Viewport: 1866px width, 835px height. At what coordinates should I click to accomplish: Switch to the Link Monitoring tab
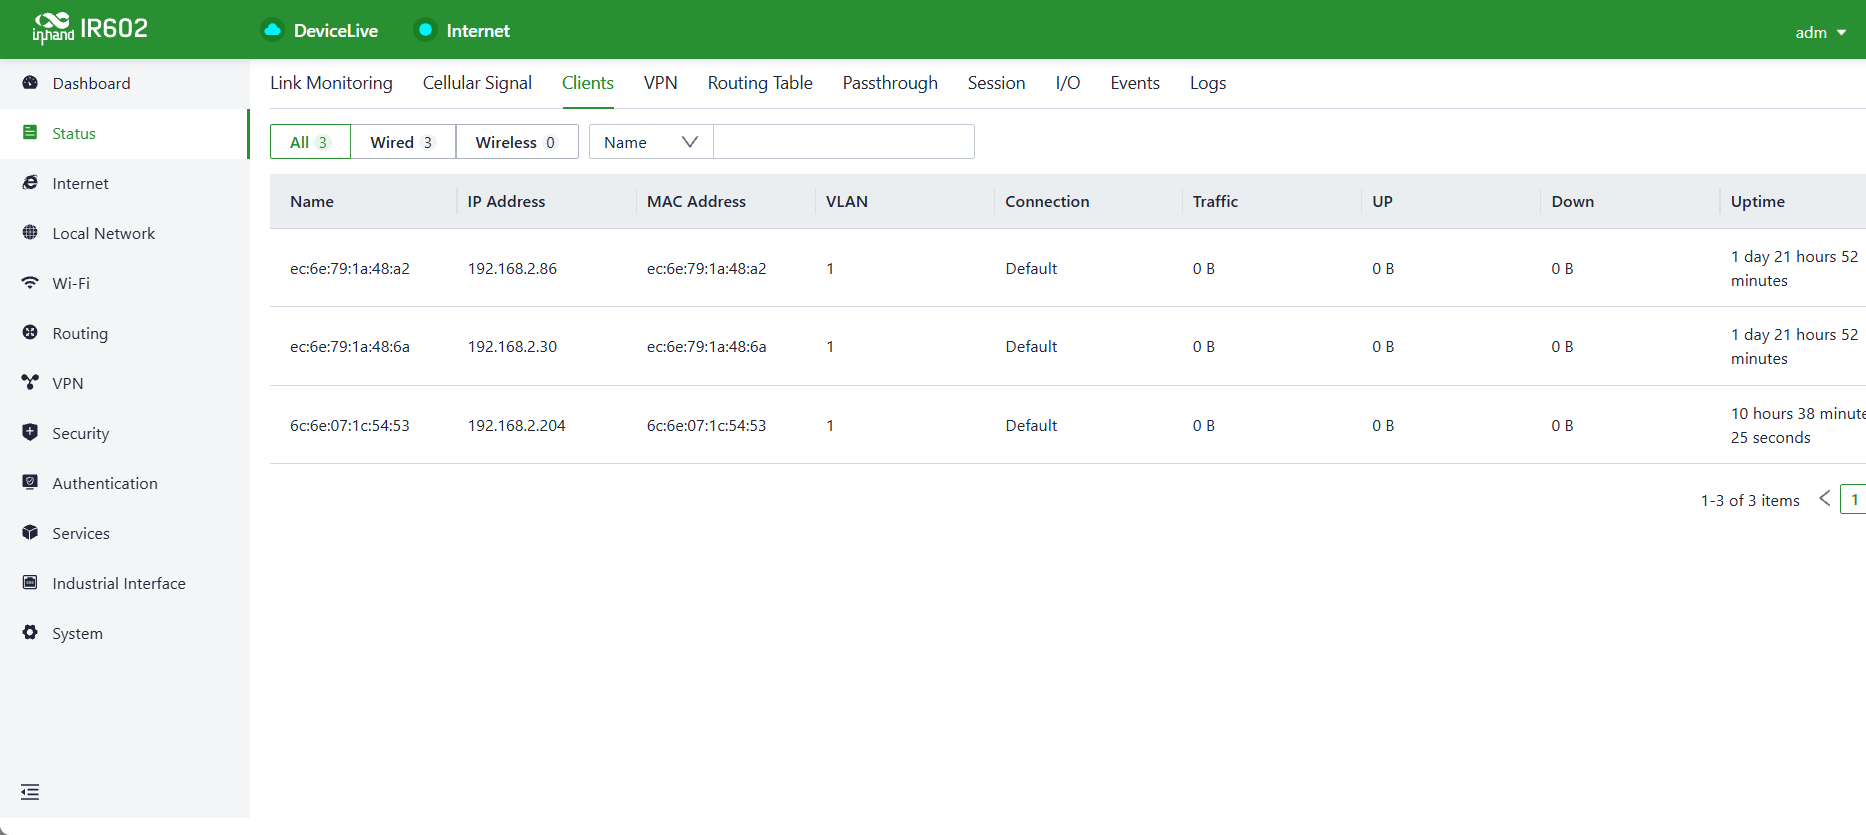[331, 83]
